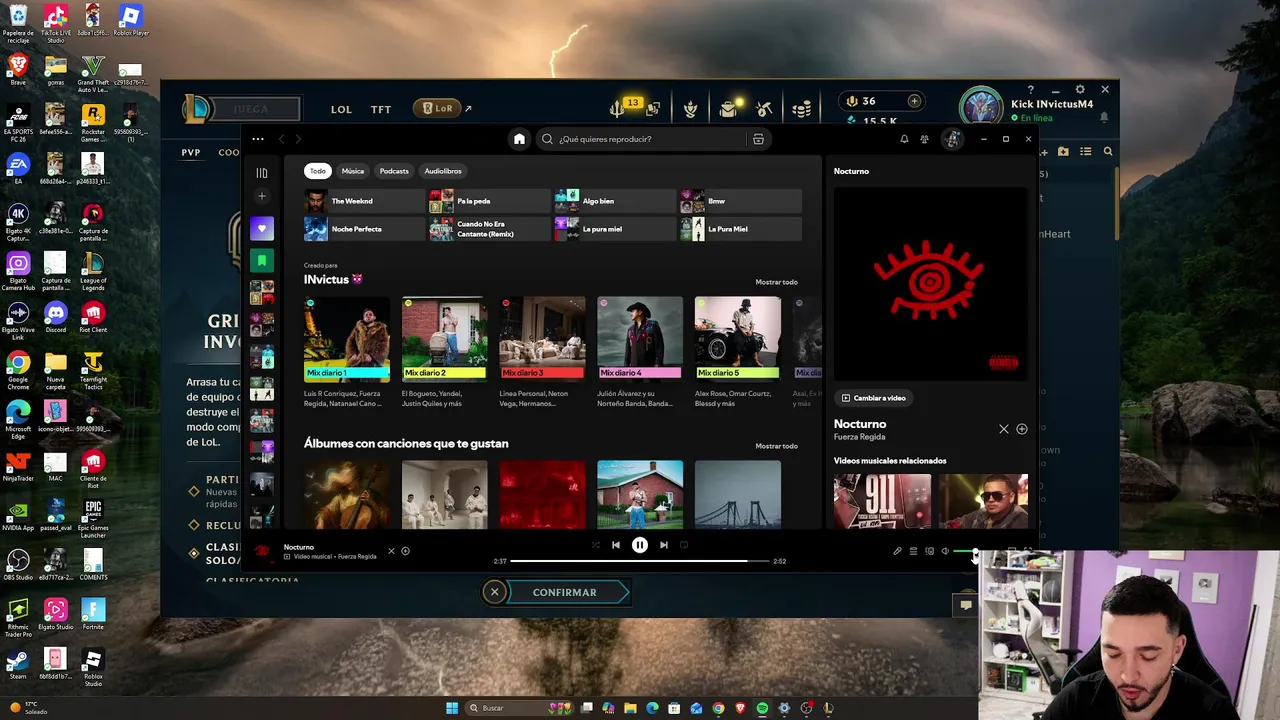Open League client settings gear
The height and width of the screenshot is (720, 1280).
pyautogui.click(x=1080, y=89)
